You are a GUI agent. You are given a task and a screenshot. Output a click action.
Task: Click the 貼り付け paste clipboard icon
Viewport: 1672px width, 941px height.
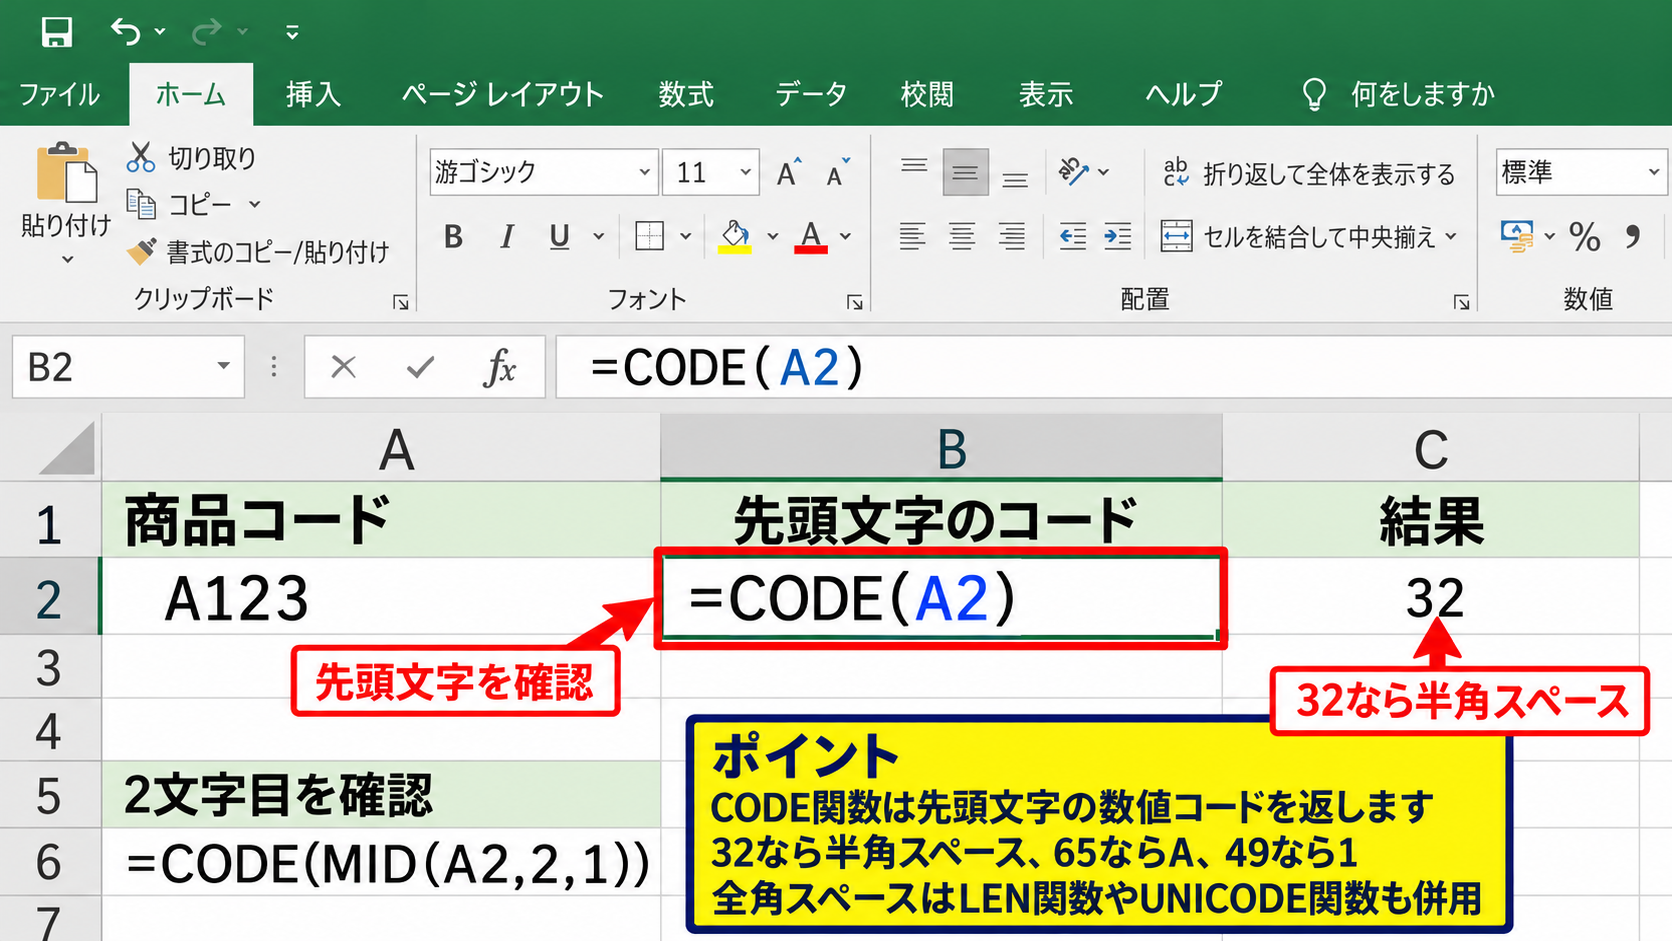point(66,173)
